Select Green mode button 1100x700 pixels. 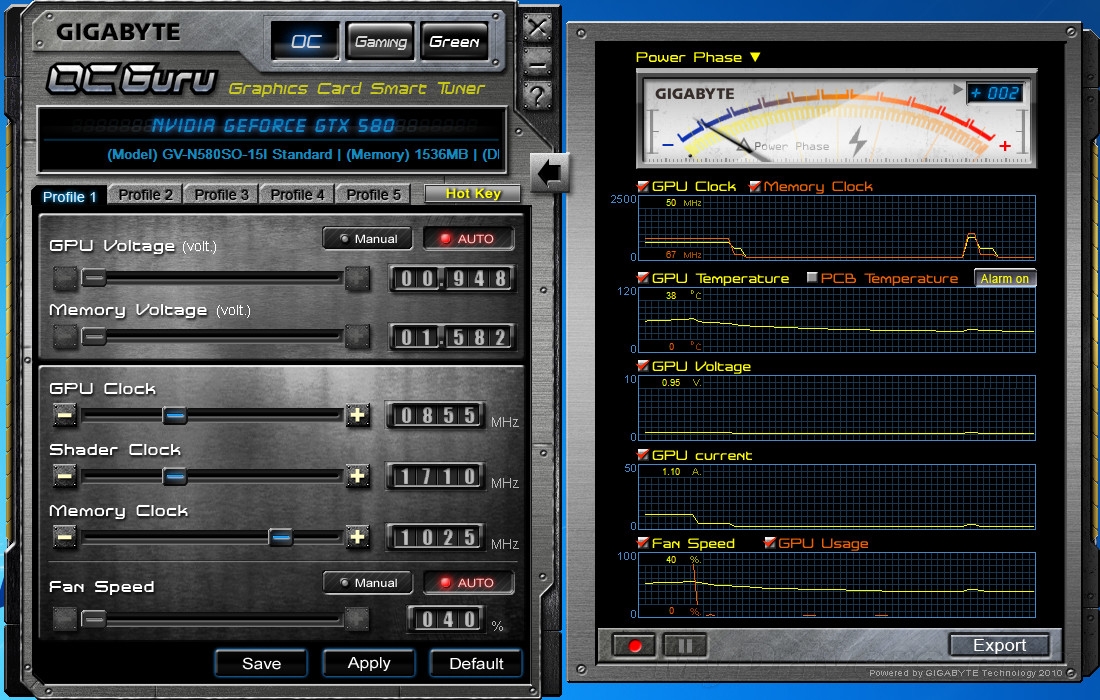[454, 41]
